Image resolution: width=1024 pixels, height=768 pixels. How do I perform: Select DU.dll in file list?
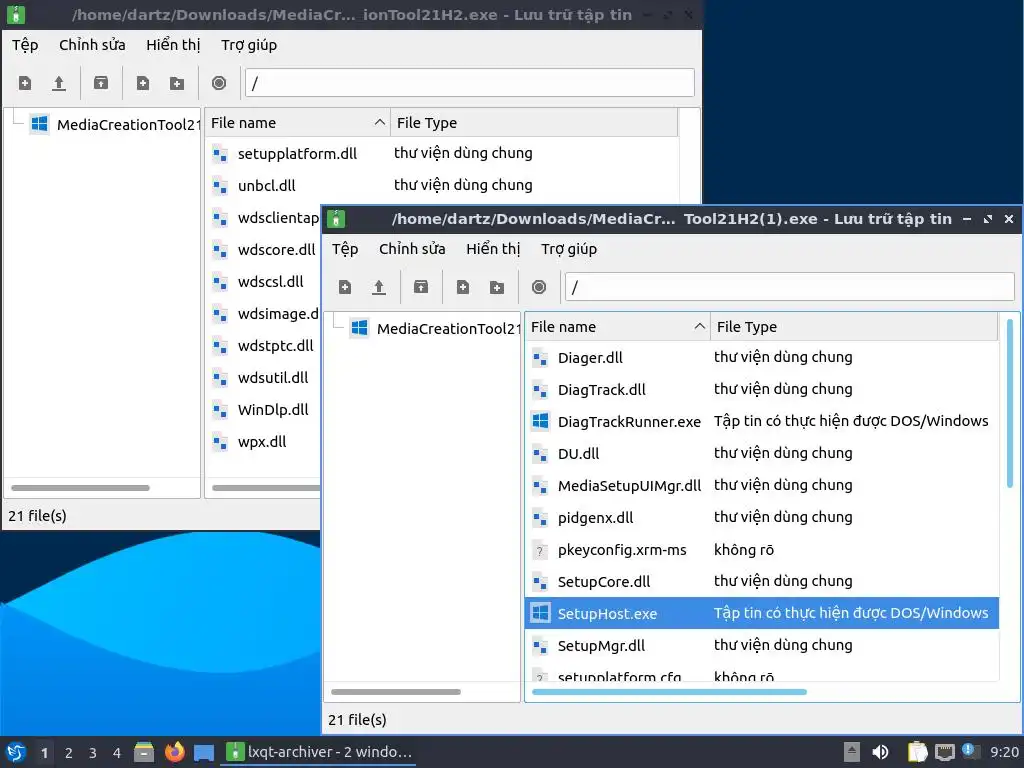click(x=762, y=453)
